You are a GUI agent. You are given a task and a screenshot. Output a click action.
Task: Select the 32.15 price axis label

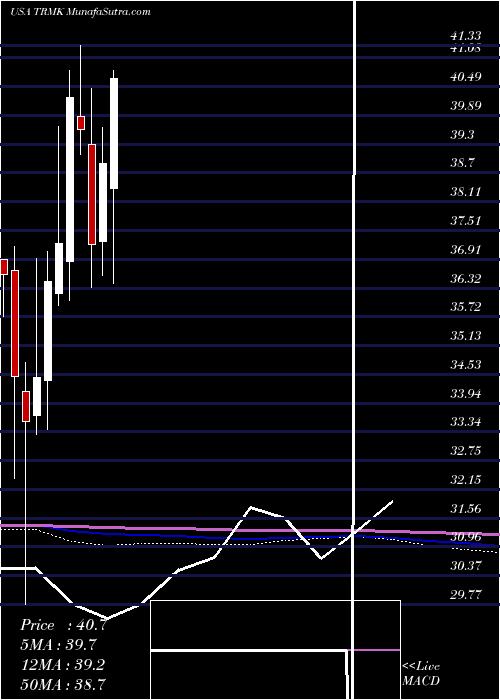(x=466, y=480)
